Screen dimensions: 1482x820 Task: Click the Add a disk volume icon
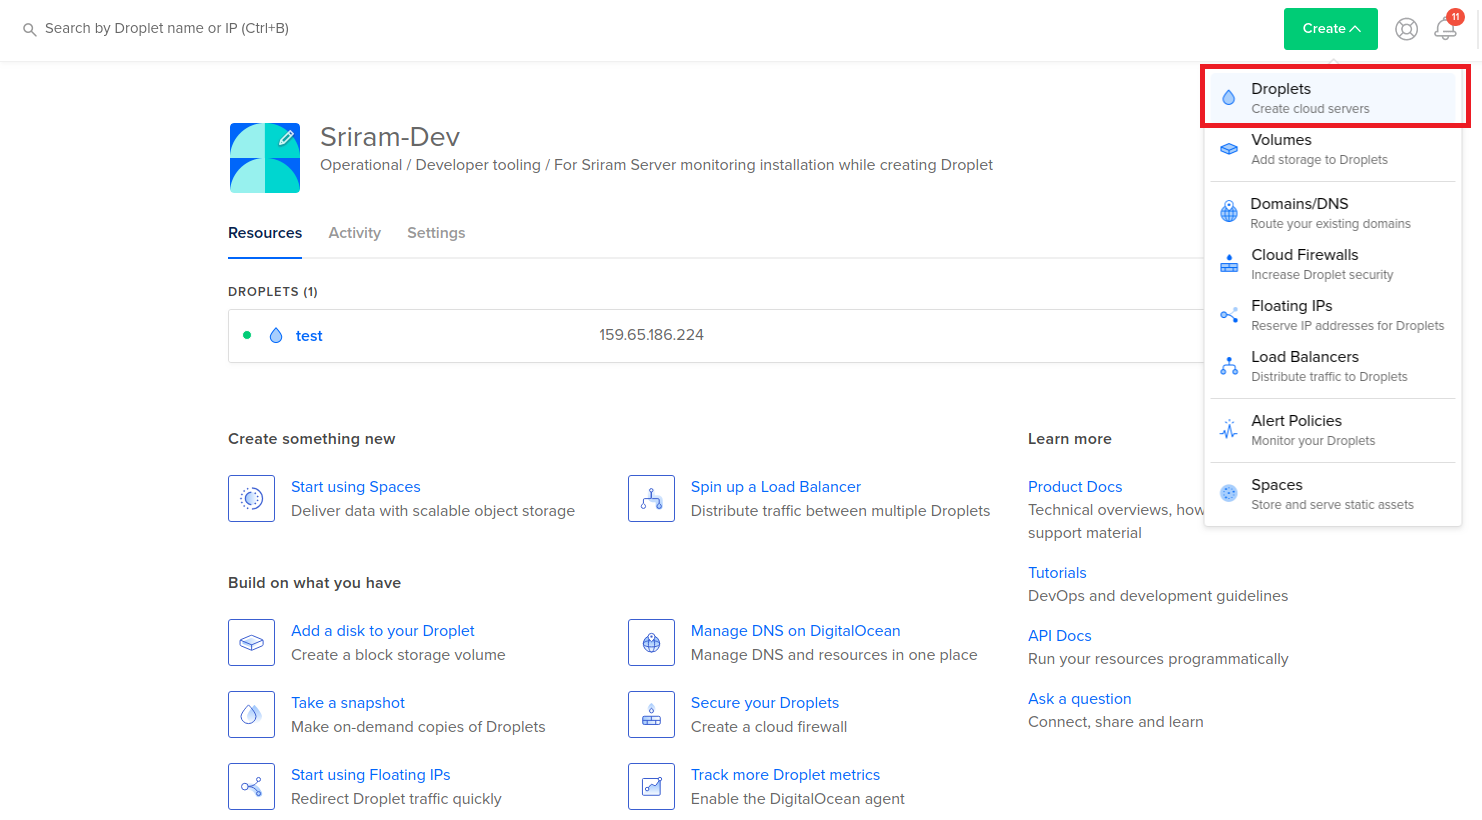coord(251,642)
